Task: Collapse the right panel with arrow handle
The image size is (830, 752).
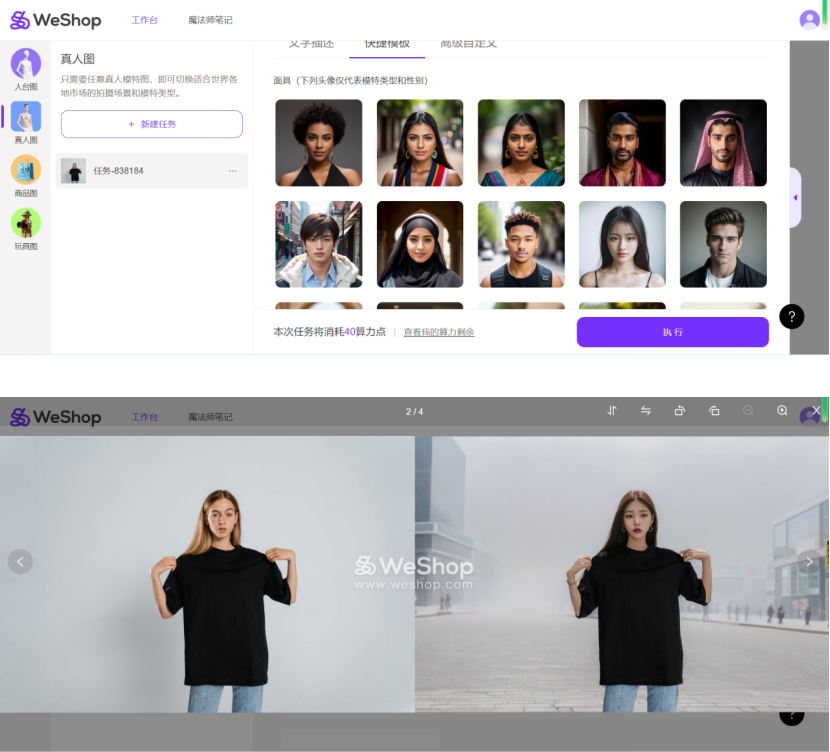Action: click(795, 197)
